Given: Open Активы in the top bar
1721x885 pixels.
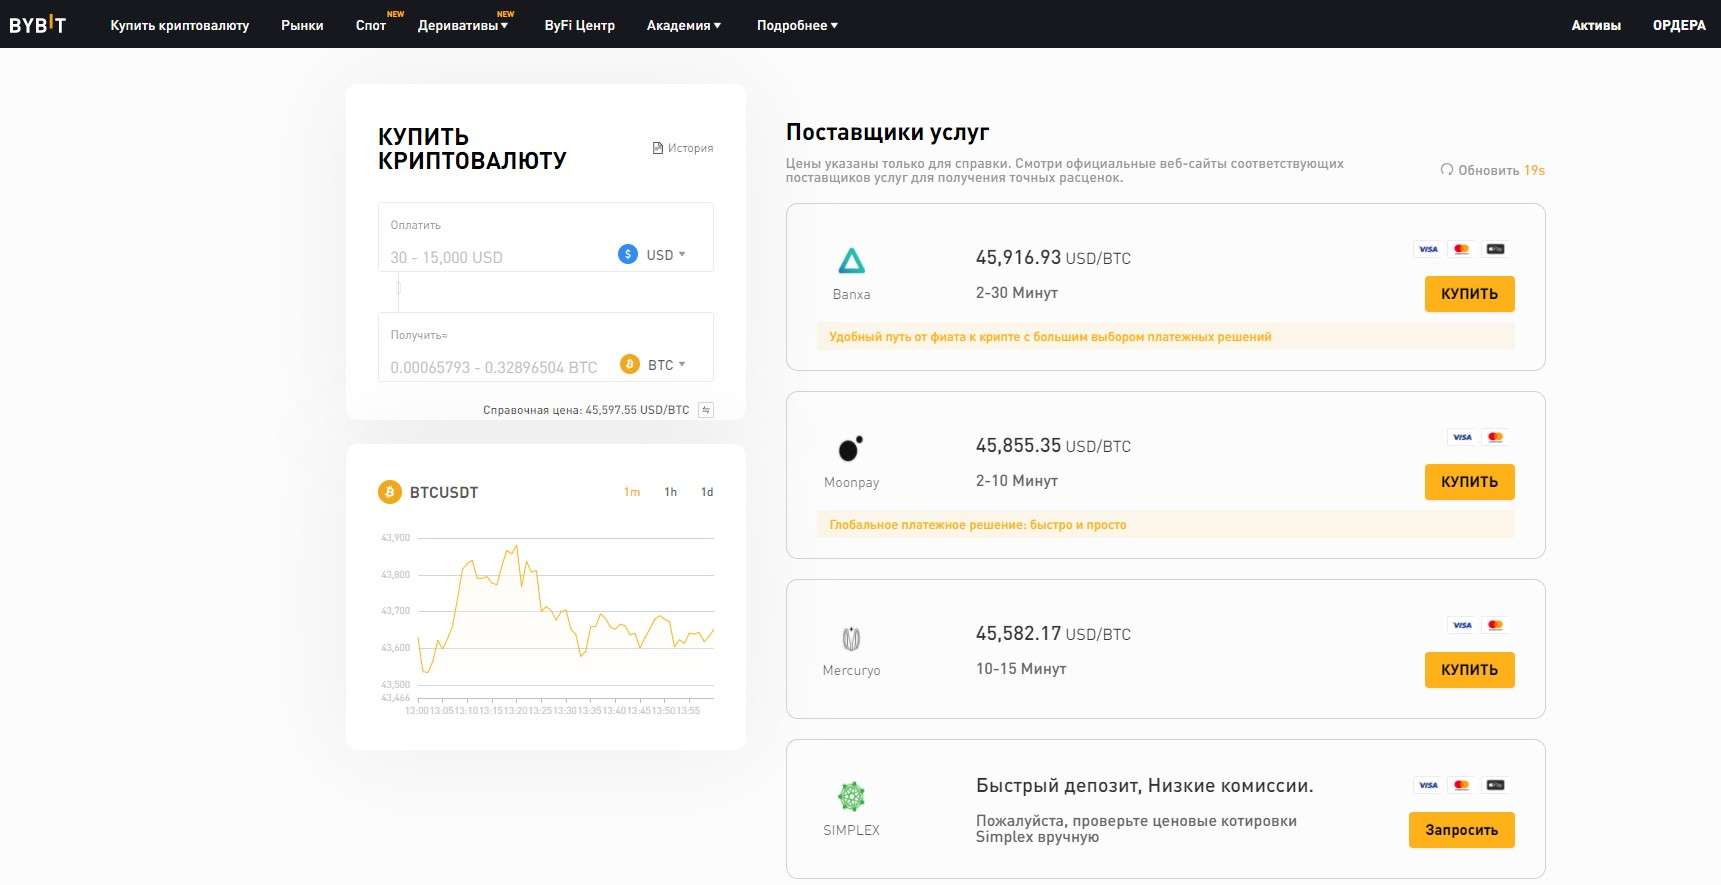Looking at the screenshot, I should click(1596, 25).
